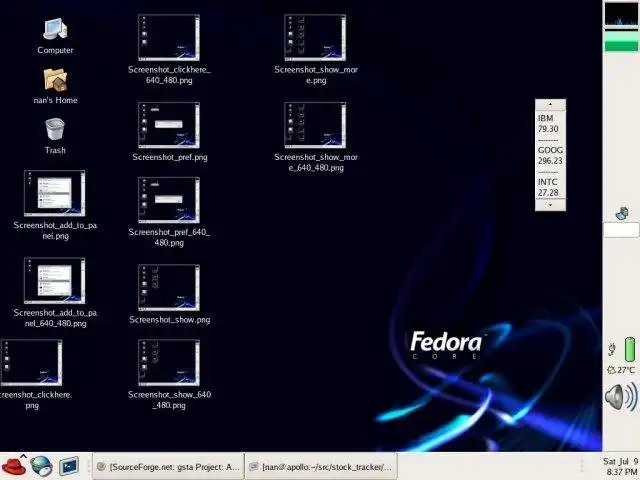Viewport: 640px width, 480px height.
Task: Open nan's Home folder icon
Action: 55,80
